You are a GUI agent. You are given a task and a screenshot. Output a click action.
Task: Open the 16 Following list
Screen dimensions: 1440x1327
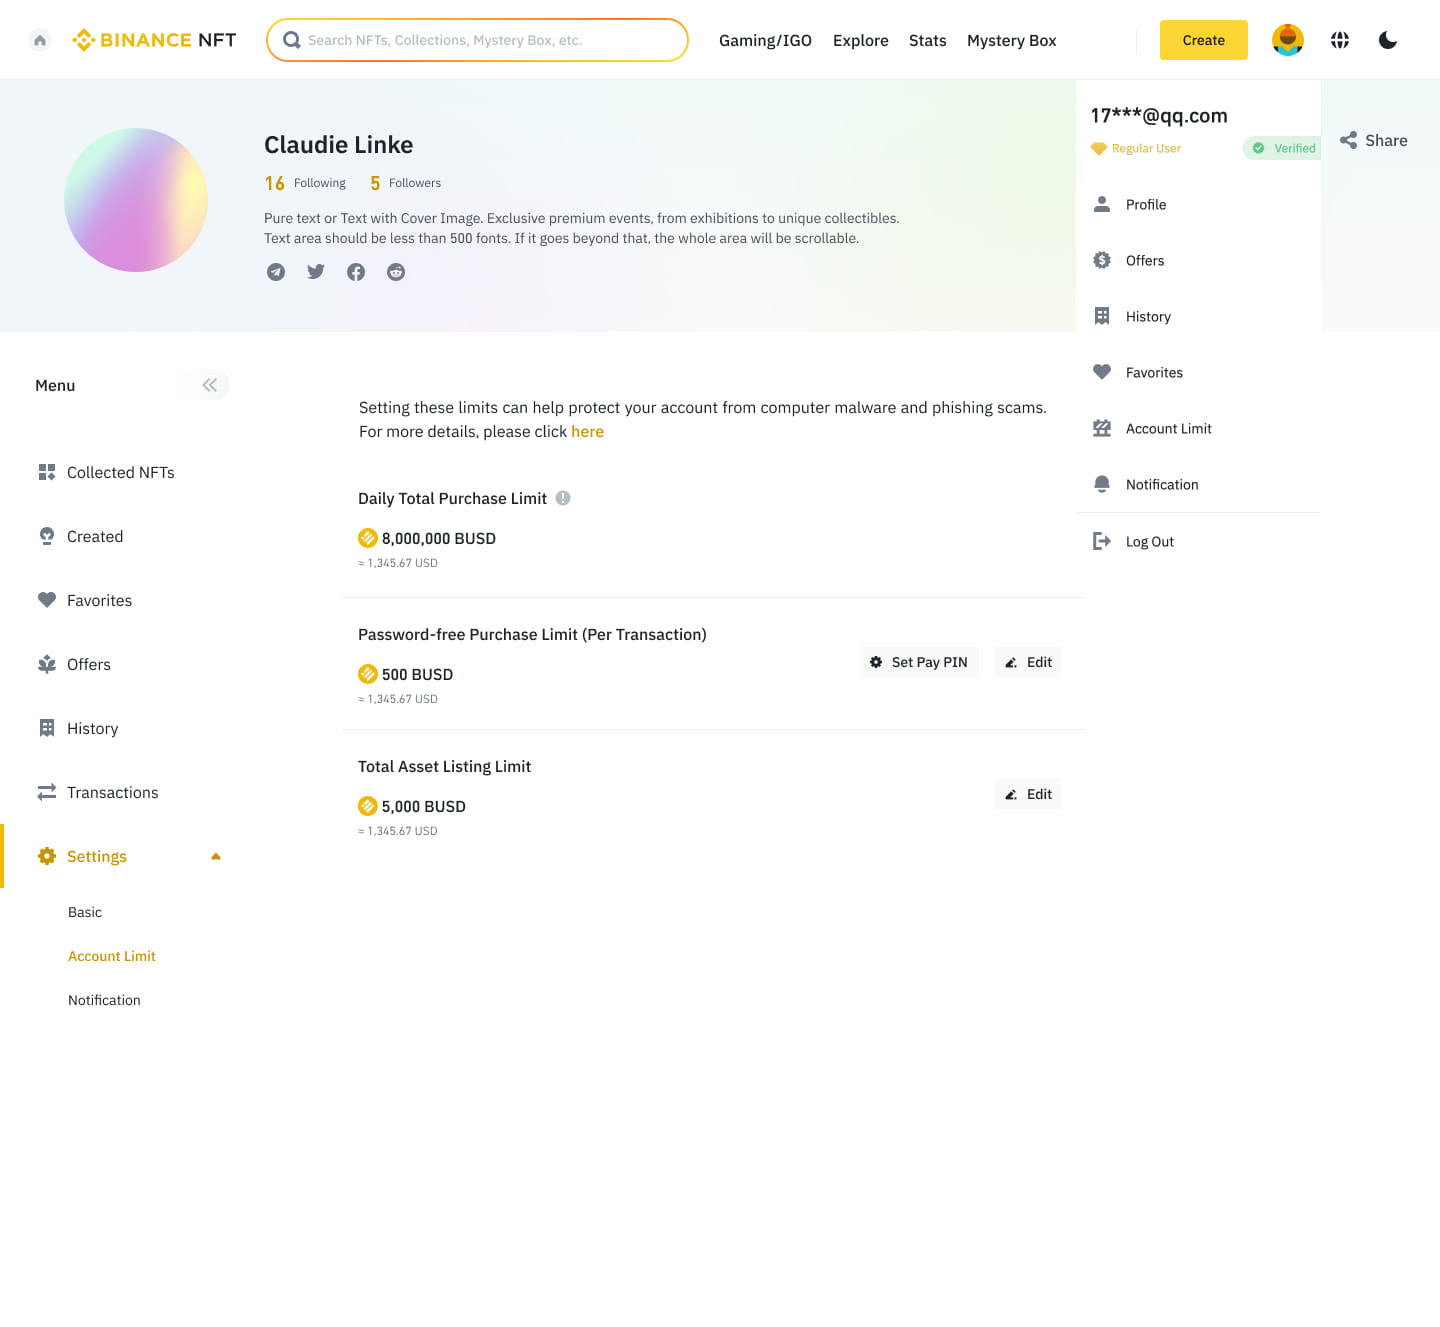[305, 183]
